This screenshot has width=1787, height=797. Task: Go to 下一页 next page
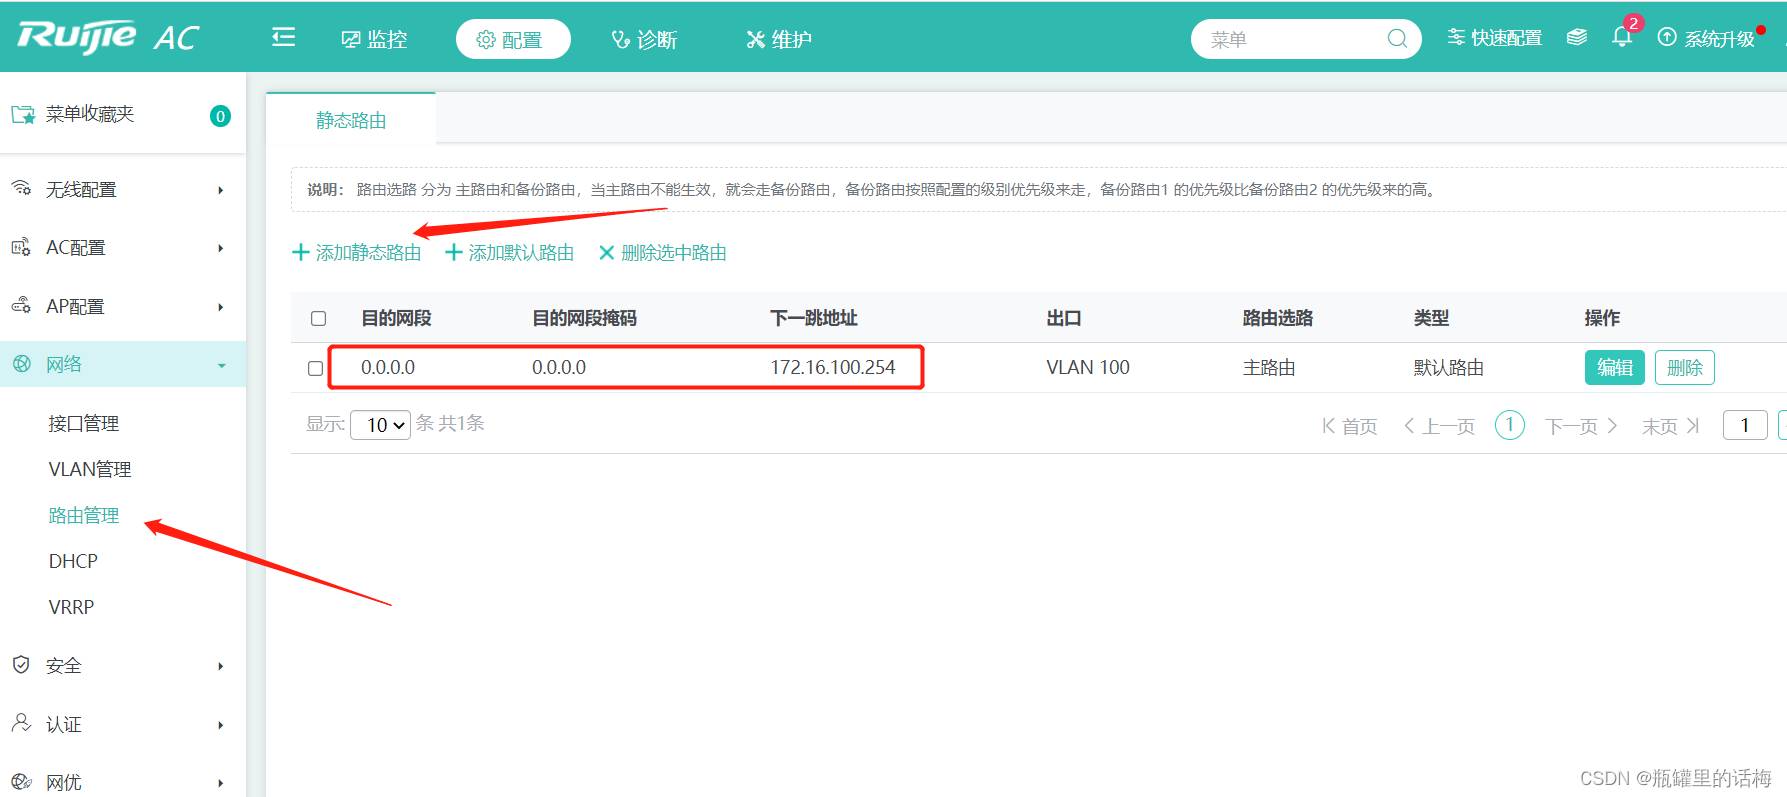[x=1581, y=426]
